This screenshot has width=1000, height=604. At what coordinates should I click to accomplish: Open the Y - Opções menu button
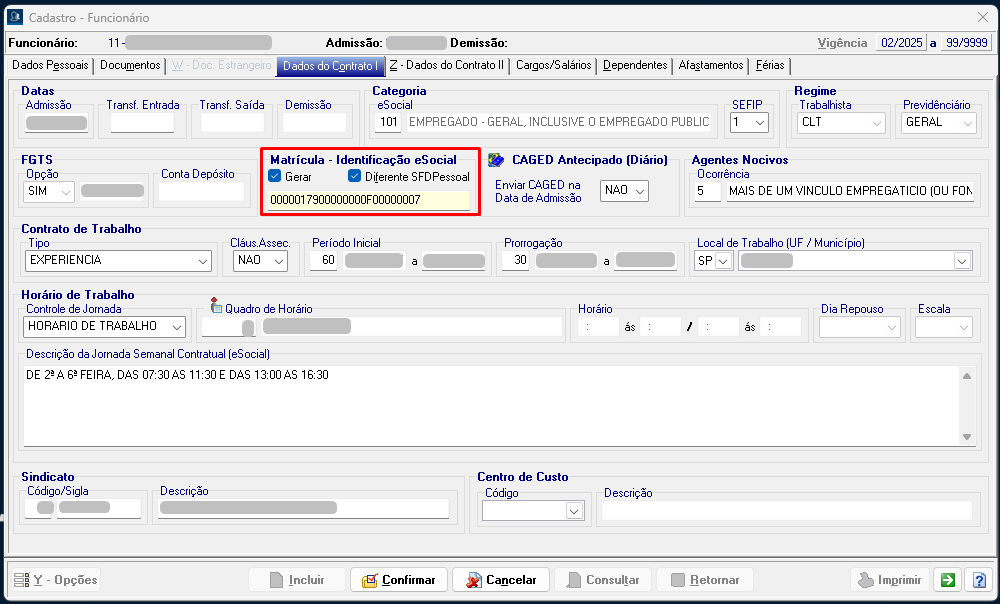click(x=56, y=580)
